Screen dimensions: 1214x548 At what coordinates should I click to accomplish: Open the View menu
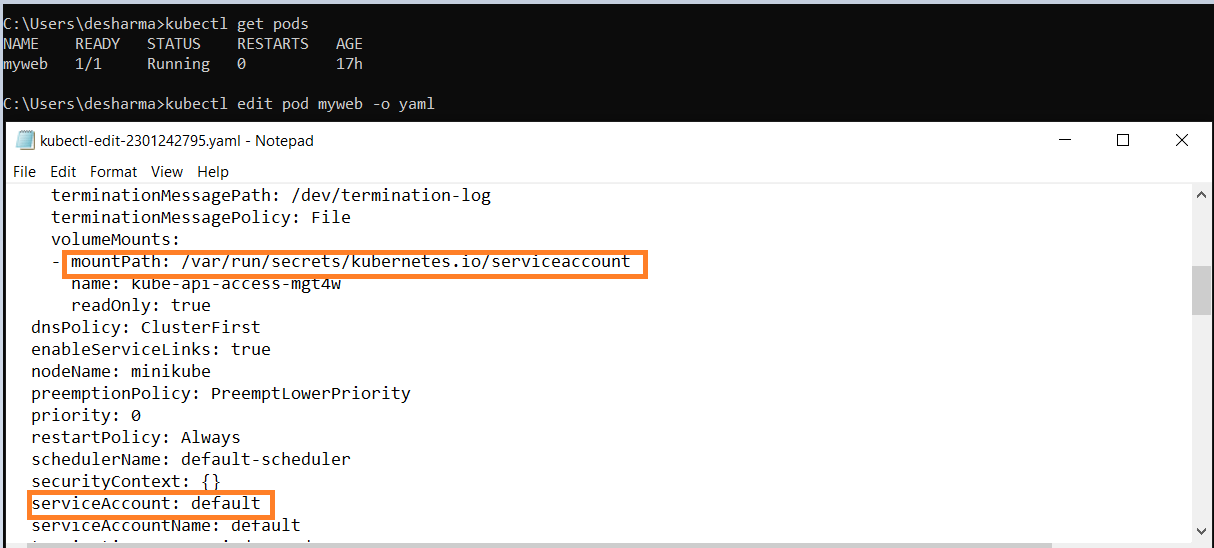(x=167, y=172)
